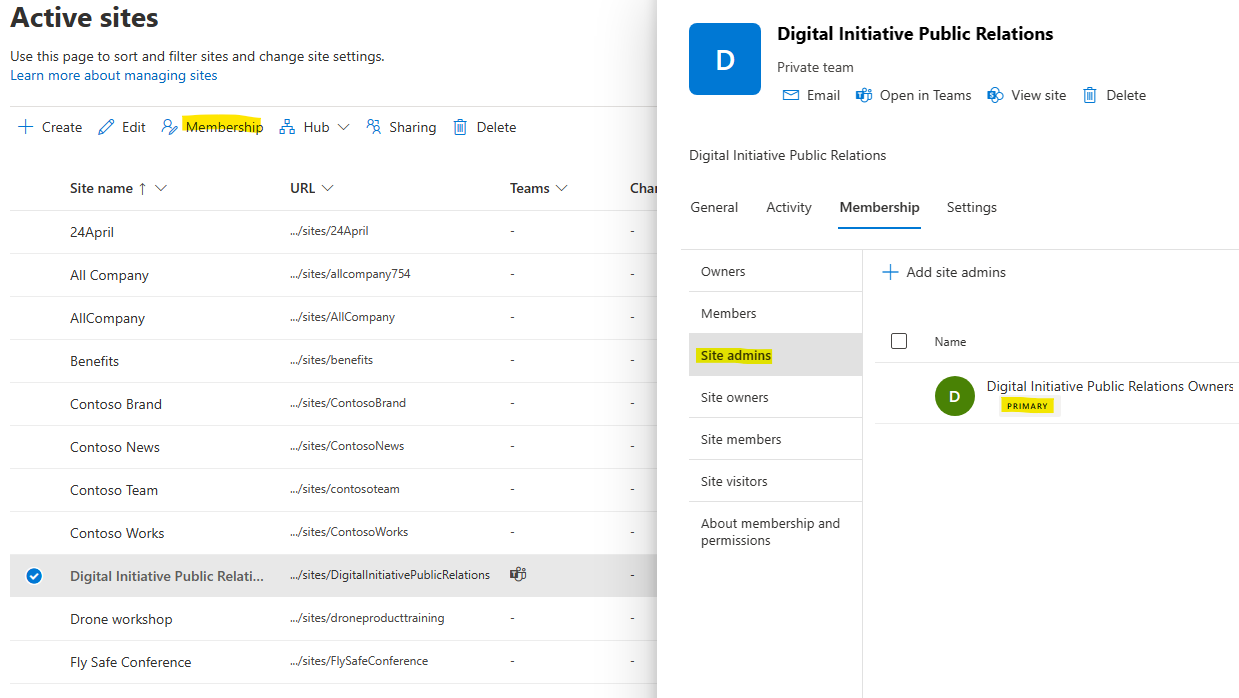Switch to the Settings tab
This screenshot has height=698, width=1239.
click(x=972, y=207)
